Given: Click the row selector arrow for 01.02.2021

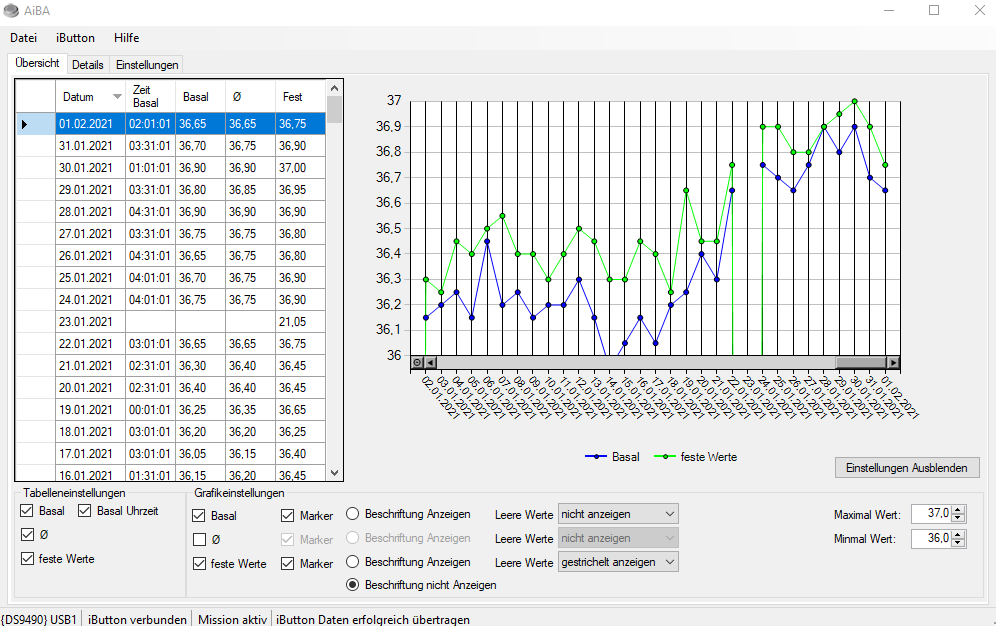Looking at the screenshot, I should [24, 124].
